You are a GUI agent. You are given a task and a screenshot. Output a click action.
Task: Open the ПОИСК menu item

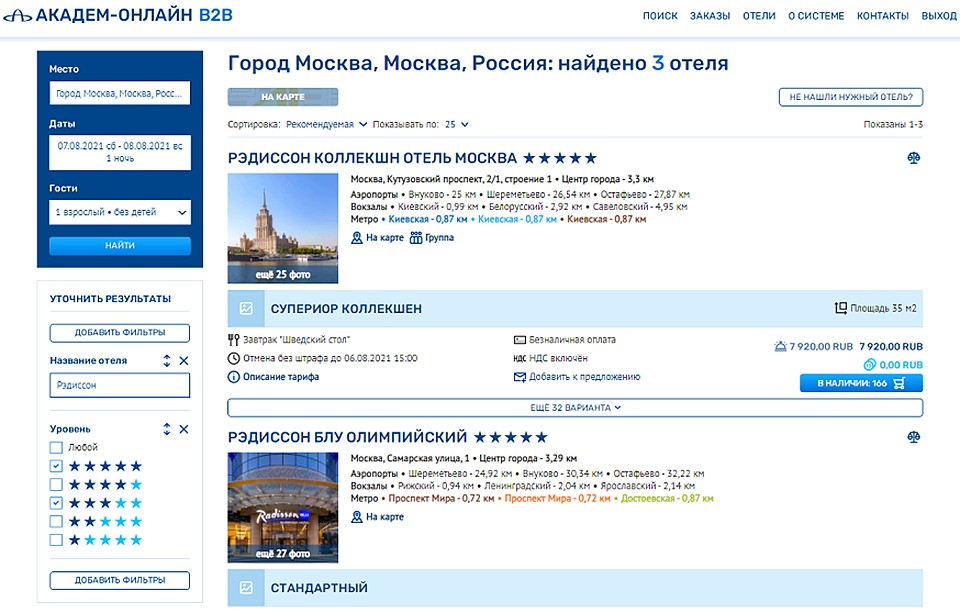coord(660,16)
